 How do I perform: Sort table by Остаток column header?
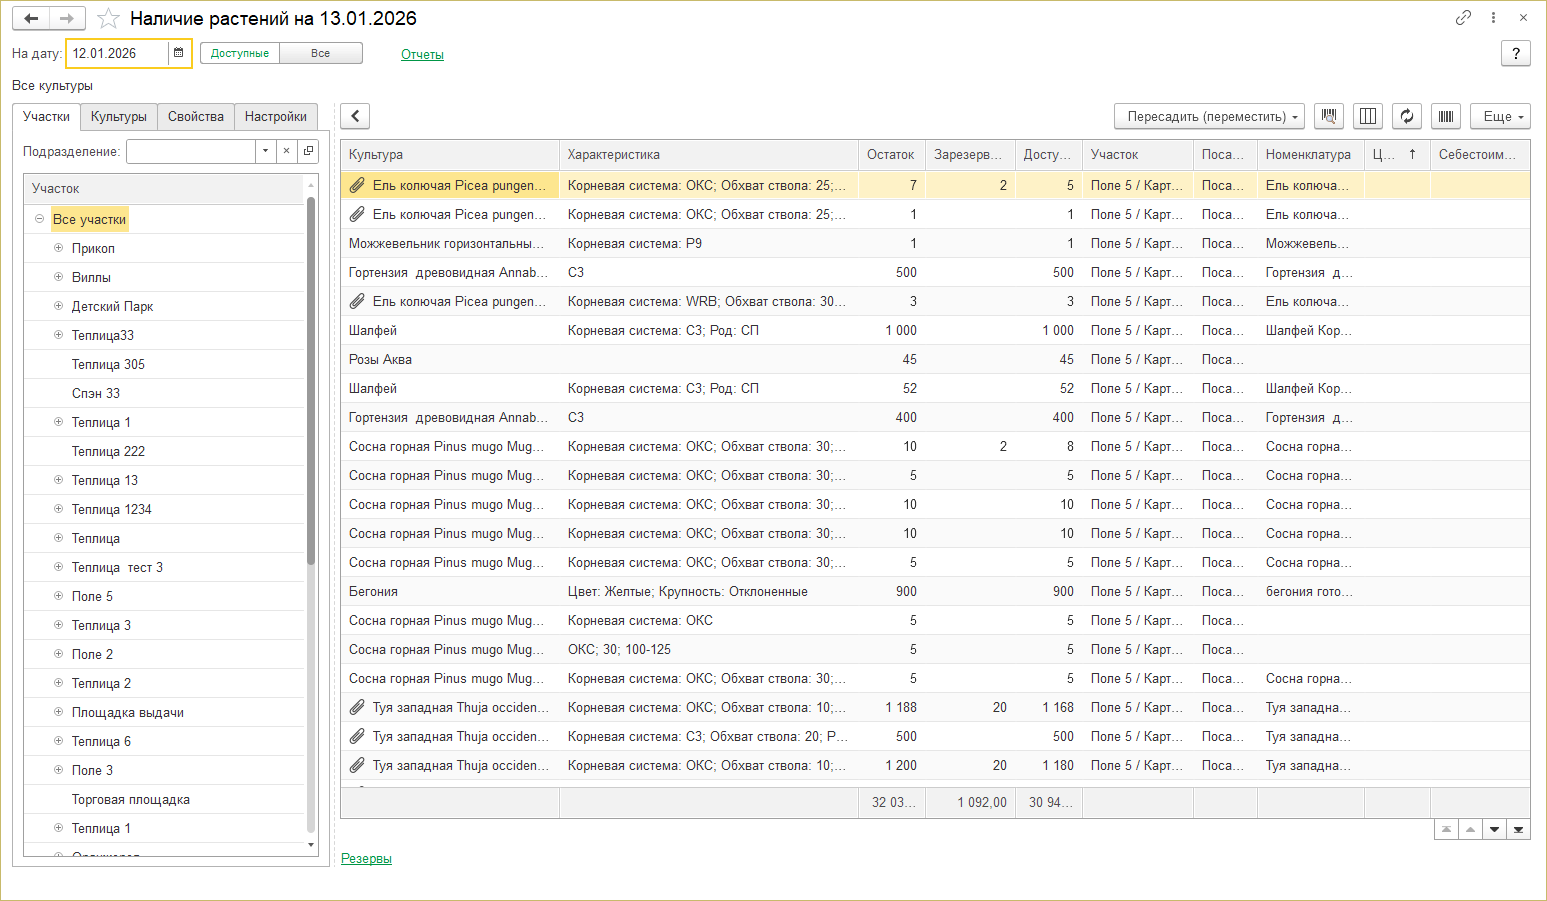[x=890, y=155]
